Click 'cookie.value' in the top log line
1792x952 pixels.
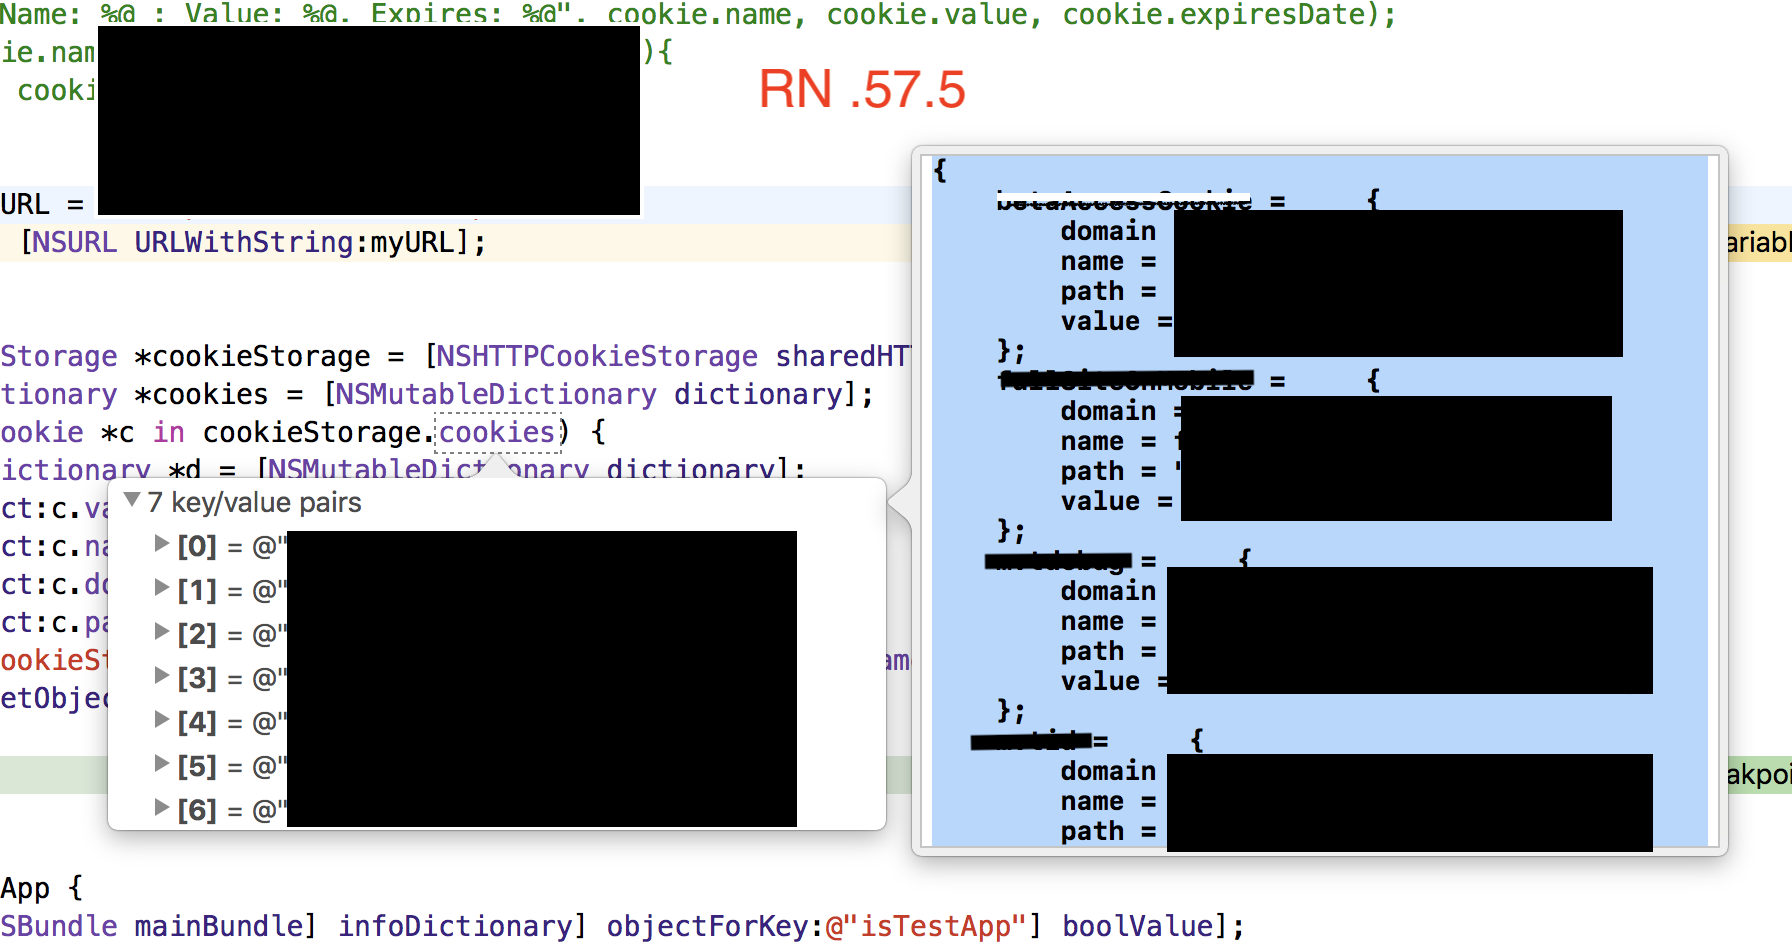927,15
